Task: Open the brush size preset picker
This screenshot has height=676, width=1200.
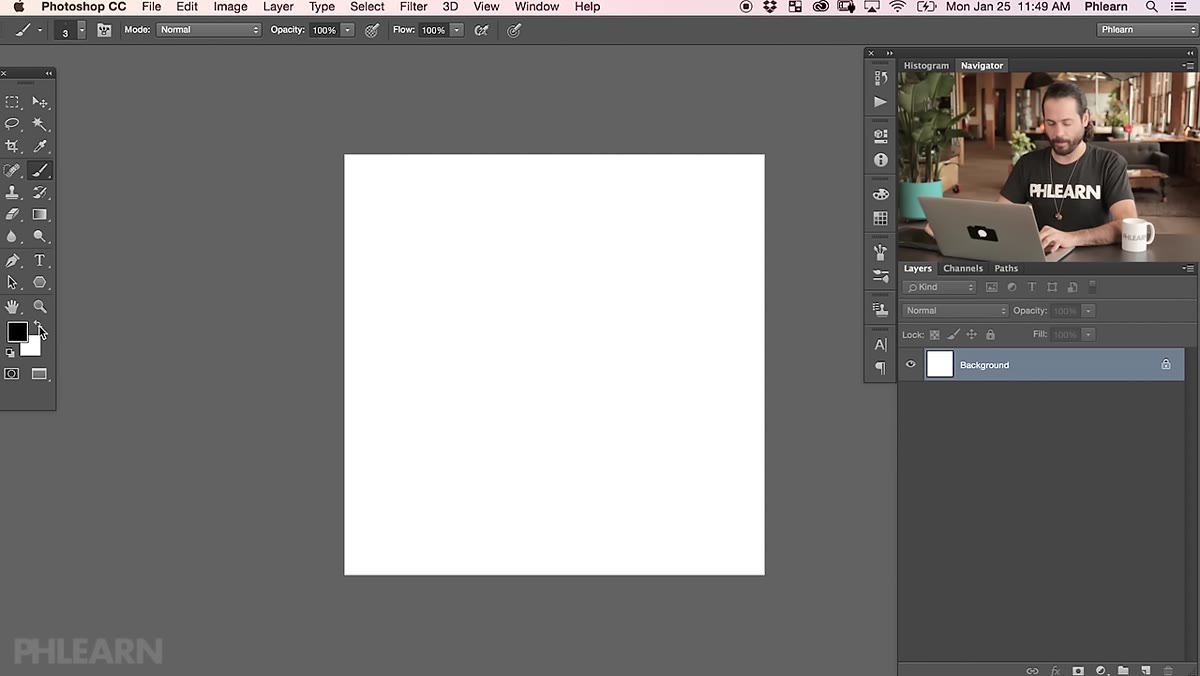Action: coord(81,30)
